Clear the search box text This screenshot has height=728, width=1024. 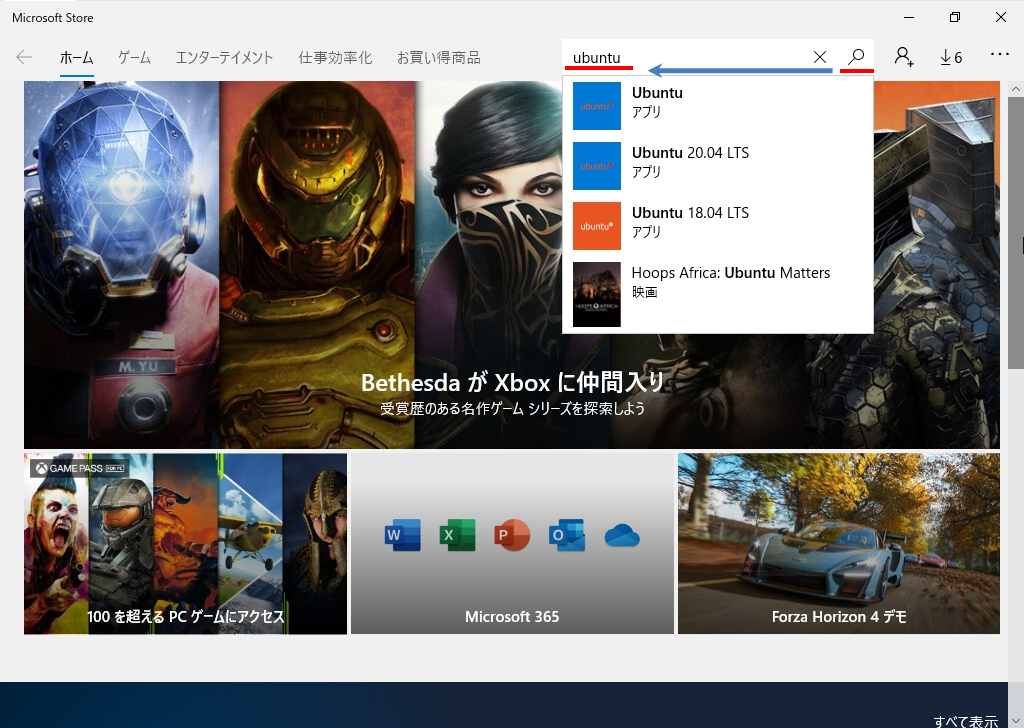820,57
